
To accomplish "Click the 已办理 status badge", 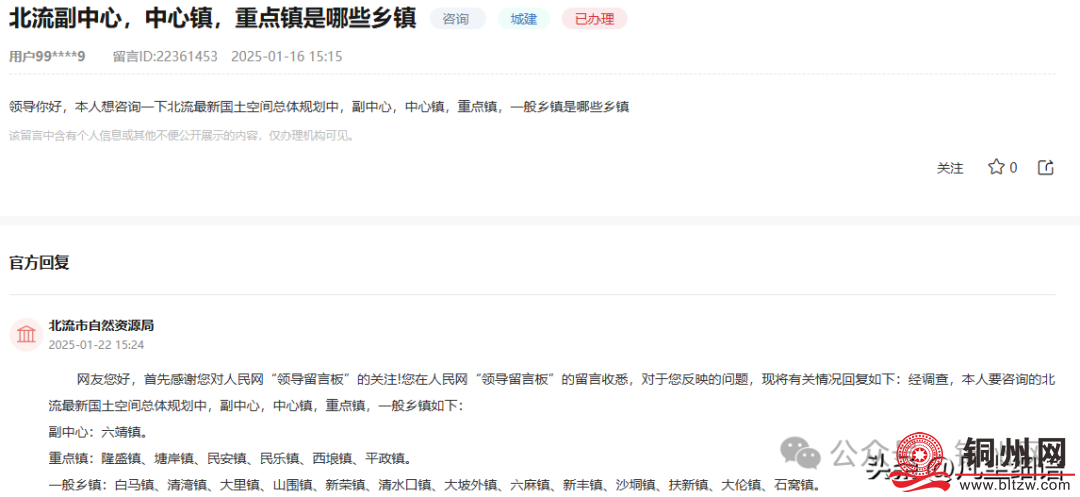I will point(594,19).
